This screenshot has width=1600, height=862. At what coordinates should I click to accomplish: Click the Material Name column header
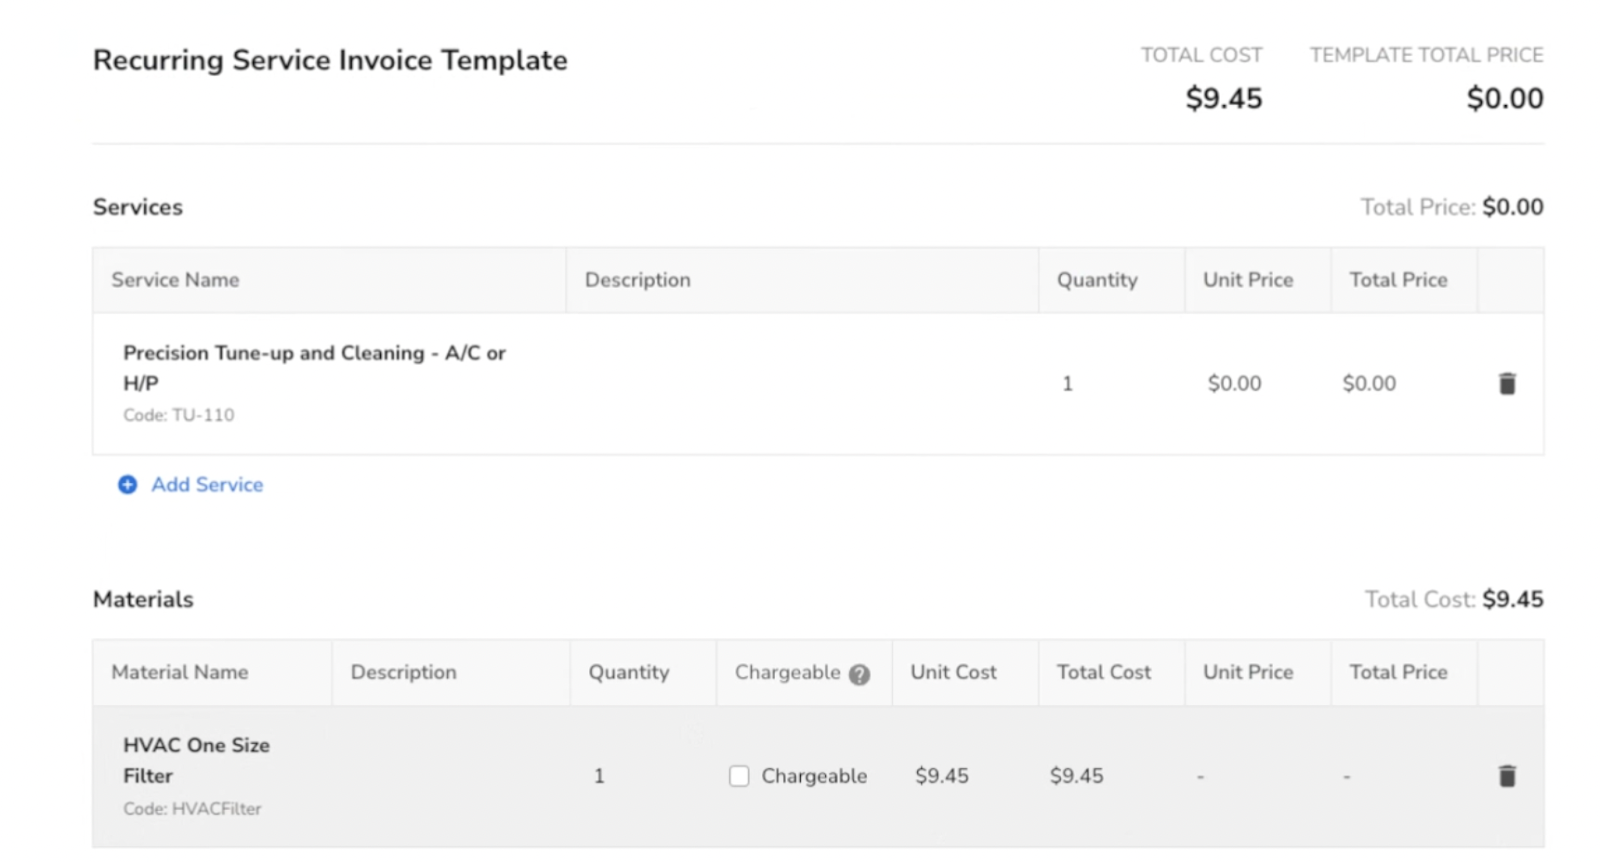[179, 673]
